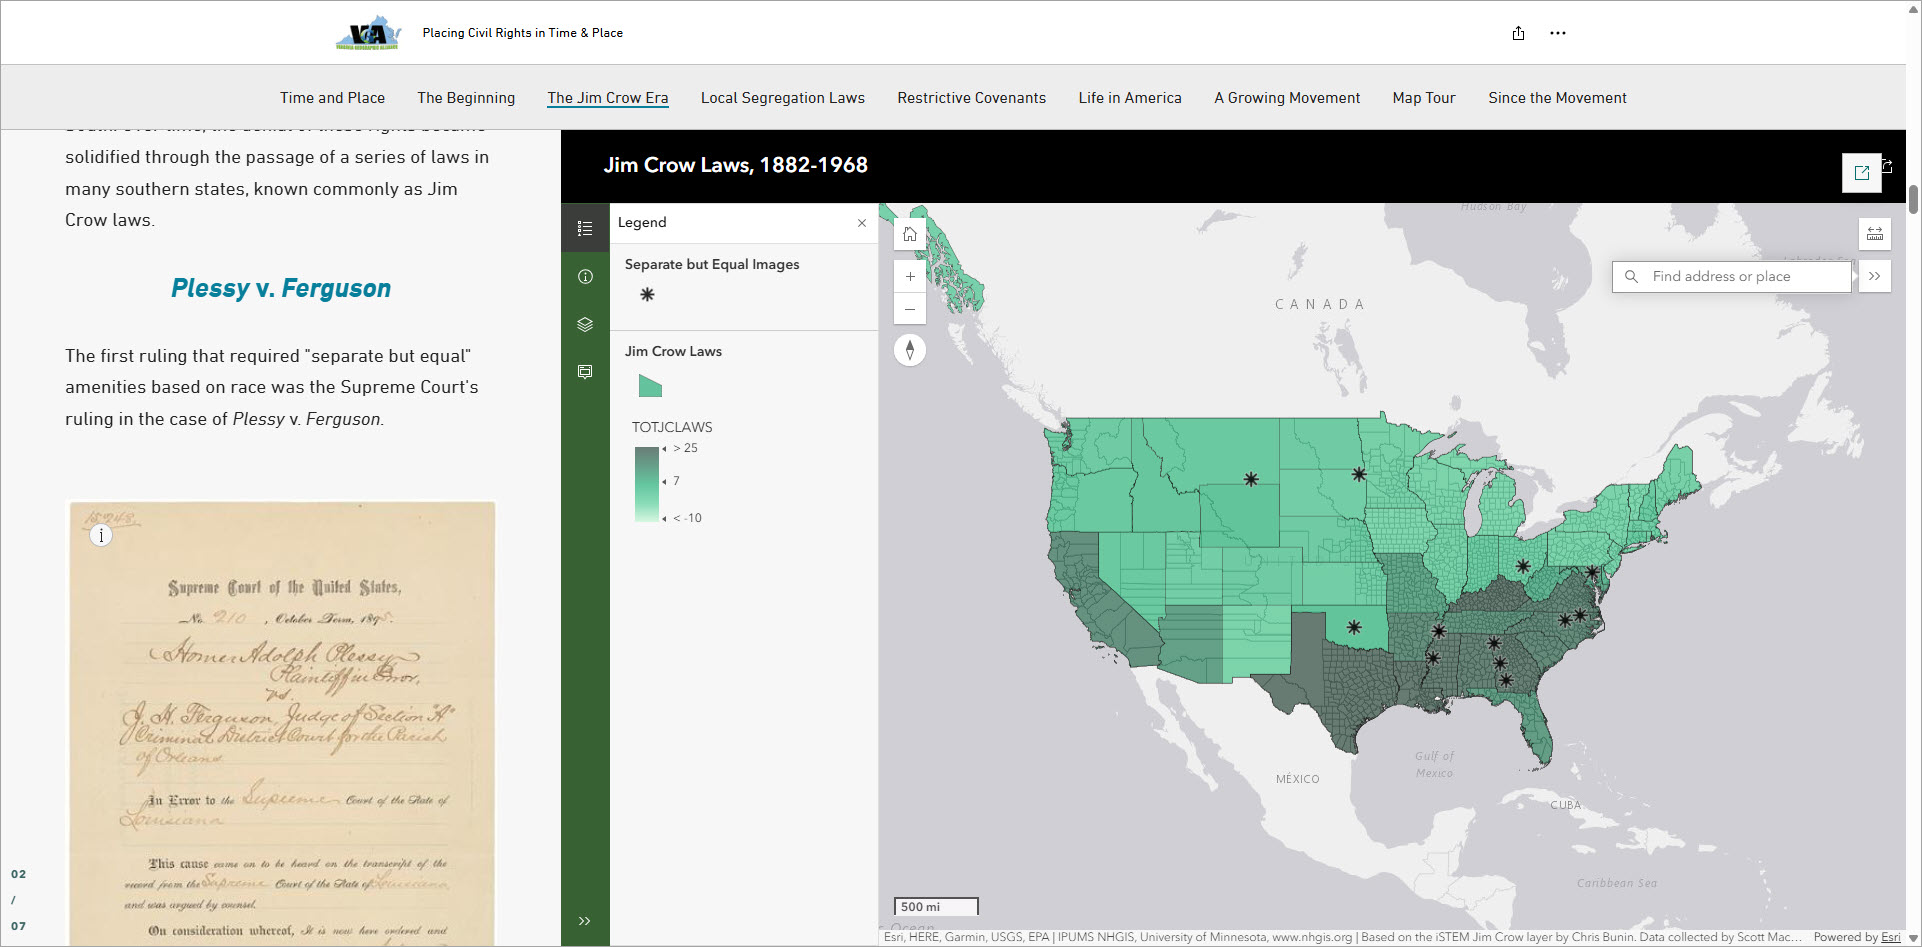Image resolution: width=1922 pixels, height=947 pixels.
Task: Click the share icon next to the map title
Action: pos(1890,166)
